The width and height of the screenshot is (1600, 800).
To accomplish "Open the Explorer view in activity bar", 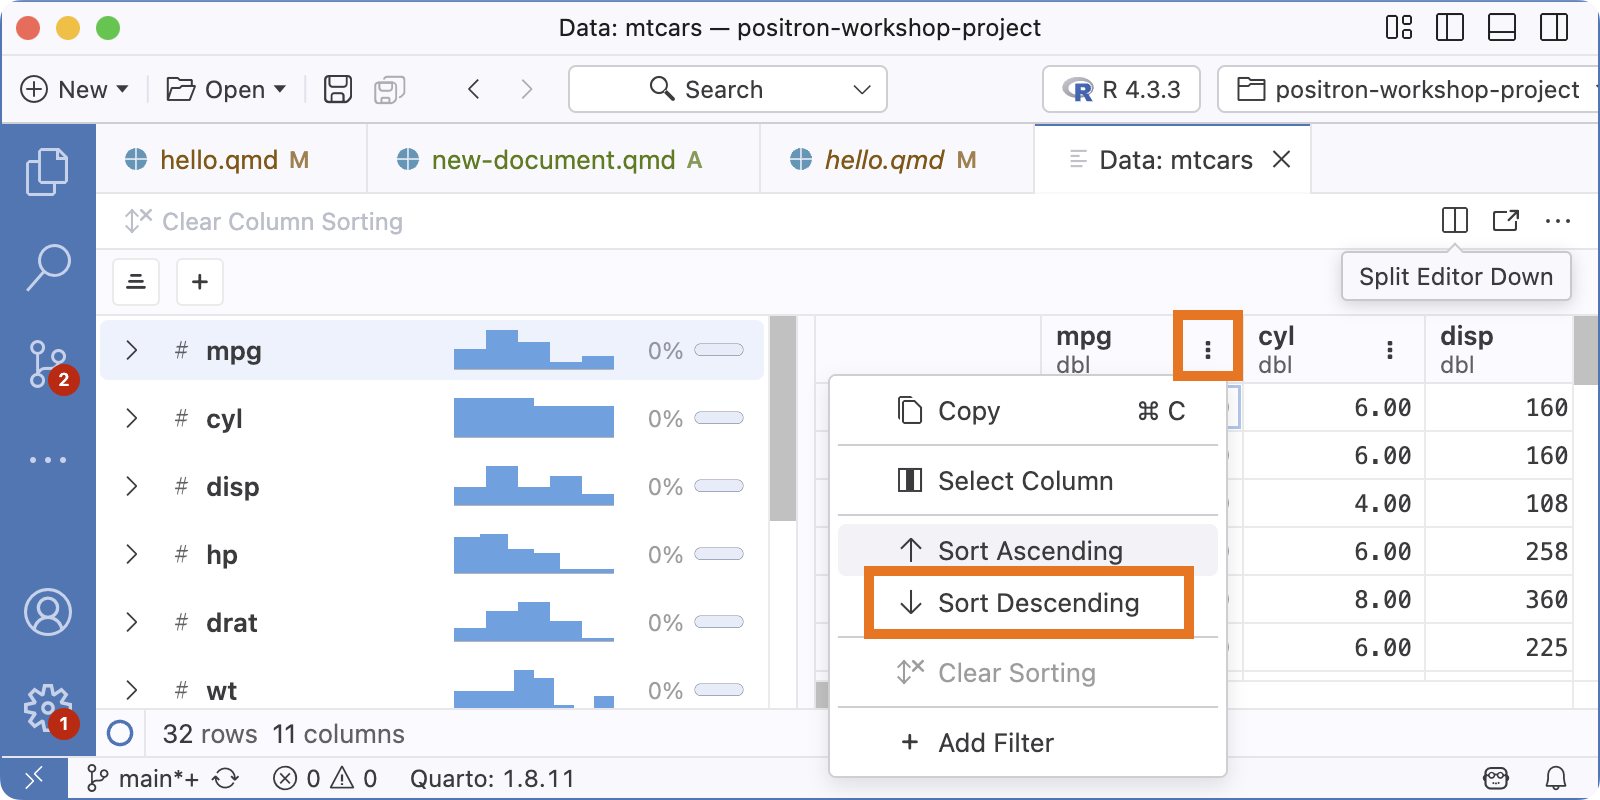I will (x=47, y=171).
